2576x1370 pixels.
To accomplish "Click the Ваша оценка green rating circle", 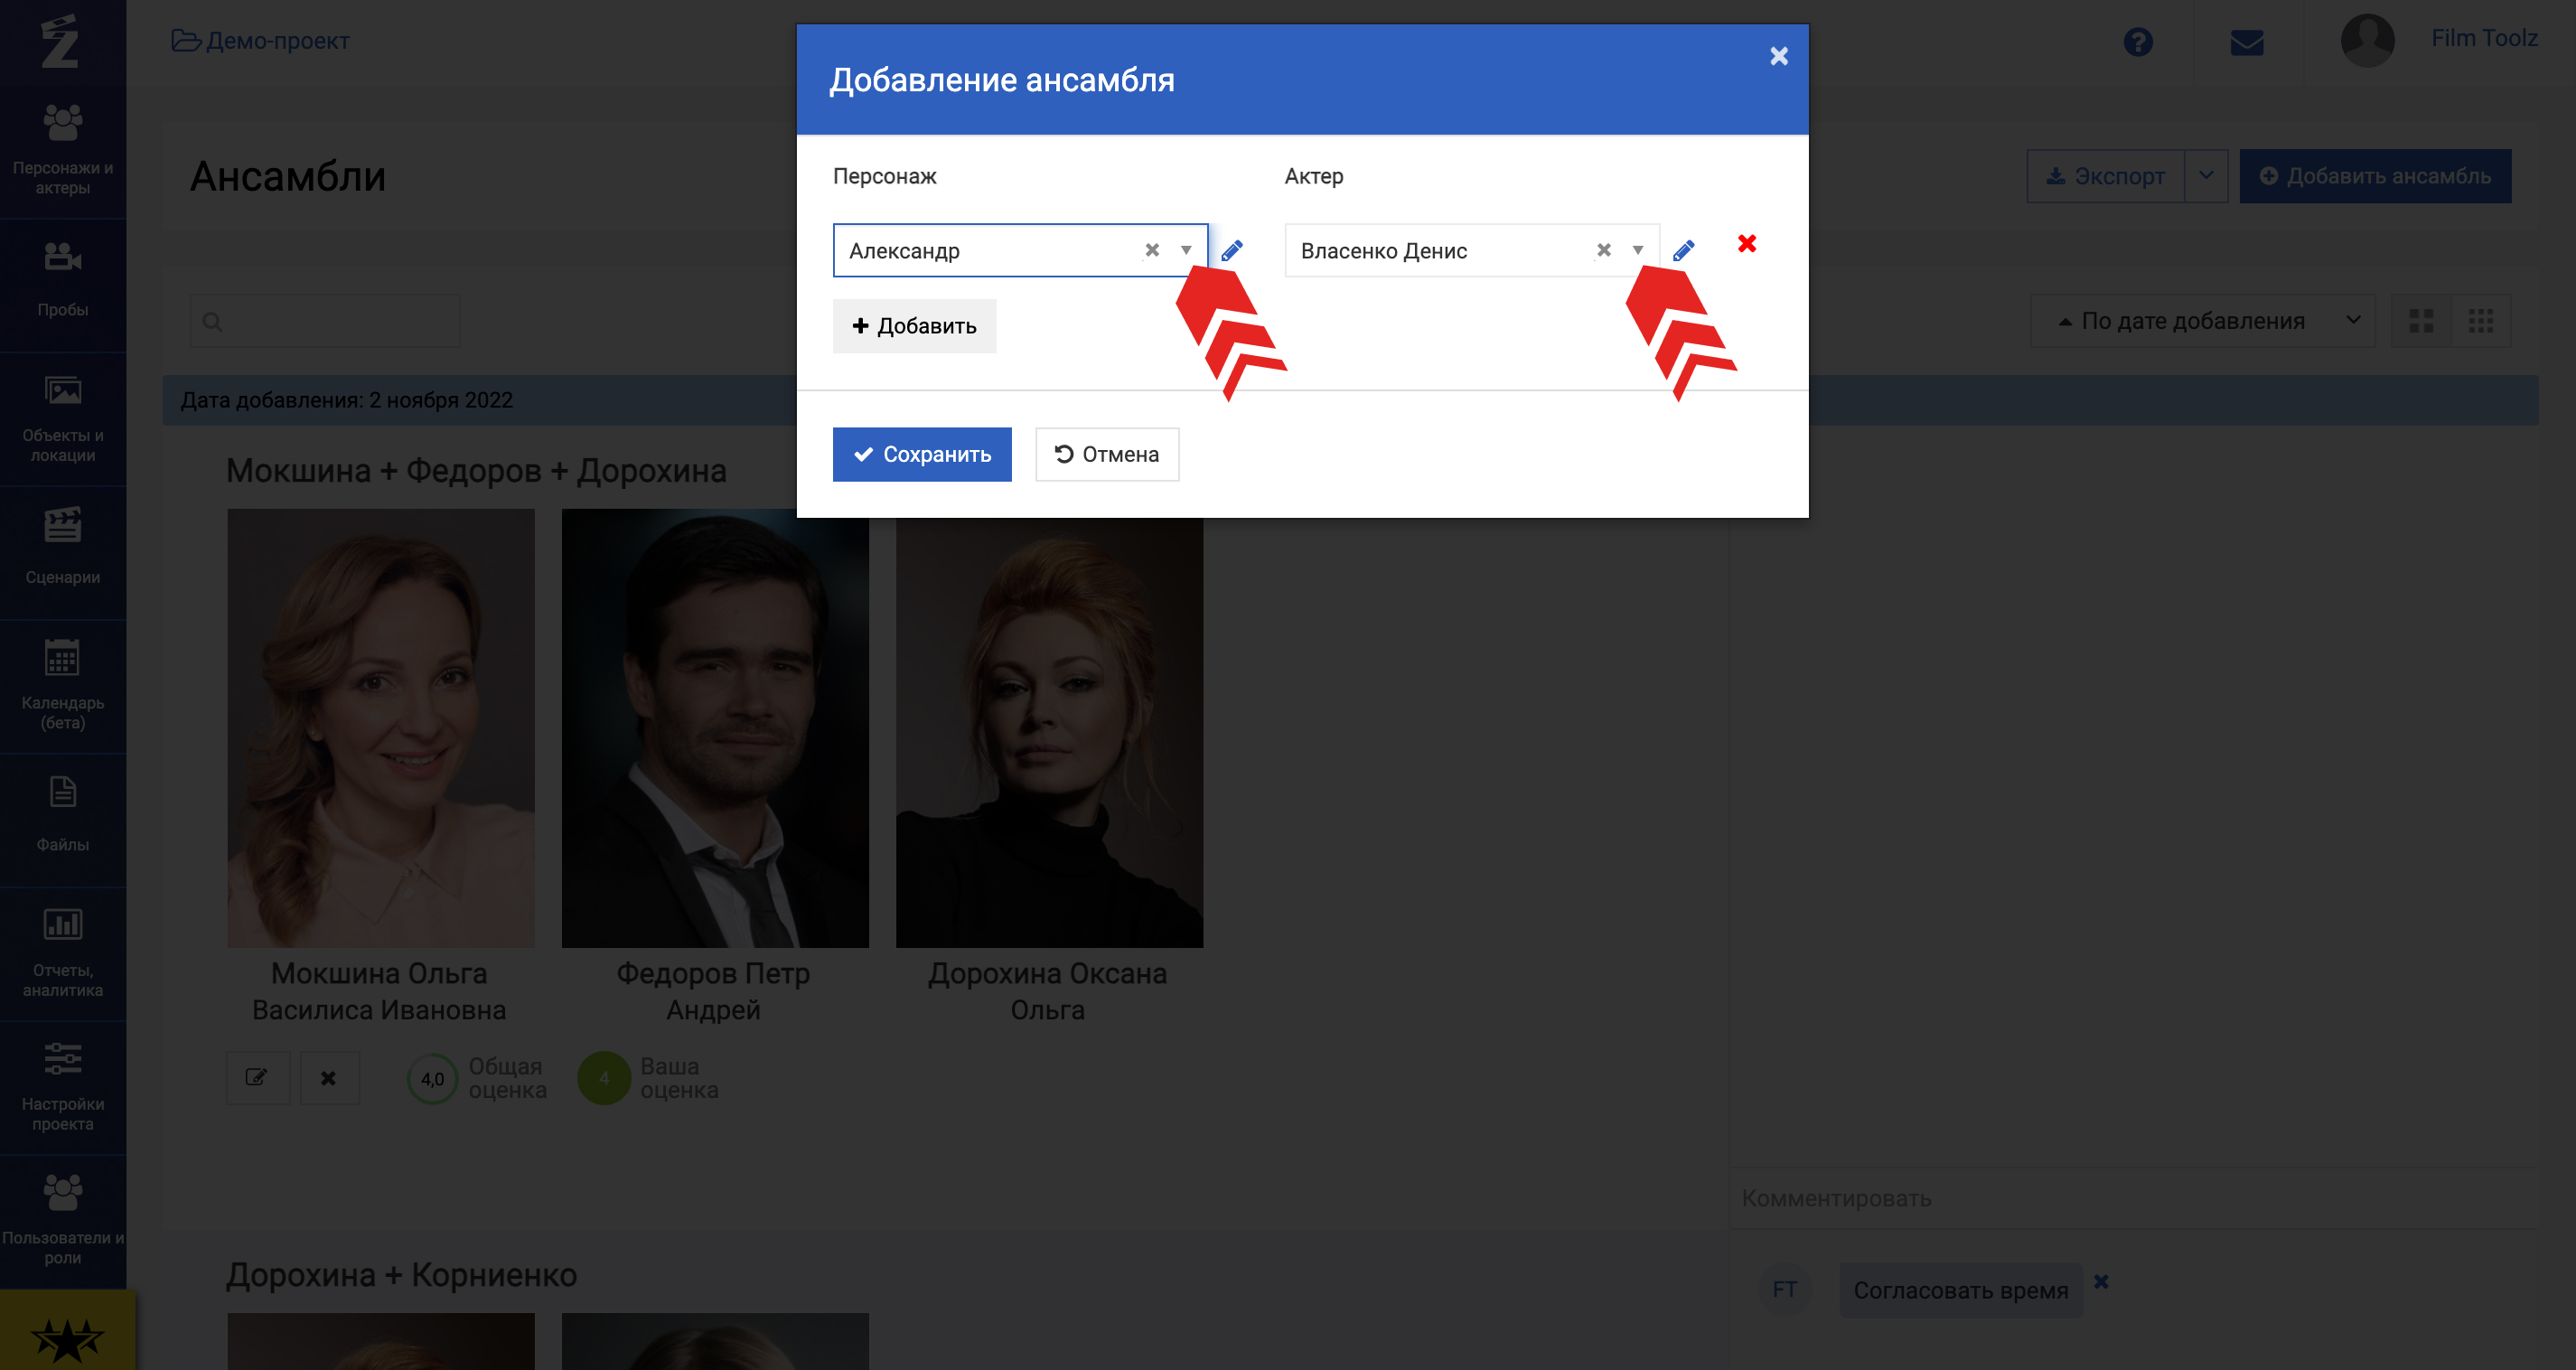I will 604,1078.
